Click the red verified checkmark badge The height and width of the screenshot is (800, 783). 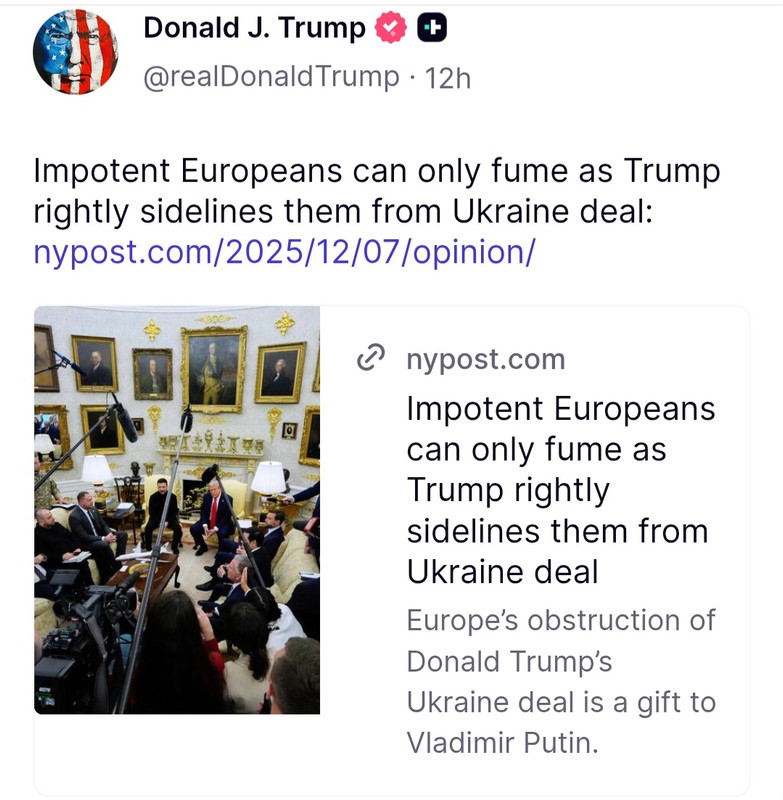click(x=391, y=28)
